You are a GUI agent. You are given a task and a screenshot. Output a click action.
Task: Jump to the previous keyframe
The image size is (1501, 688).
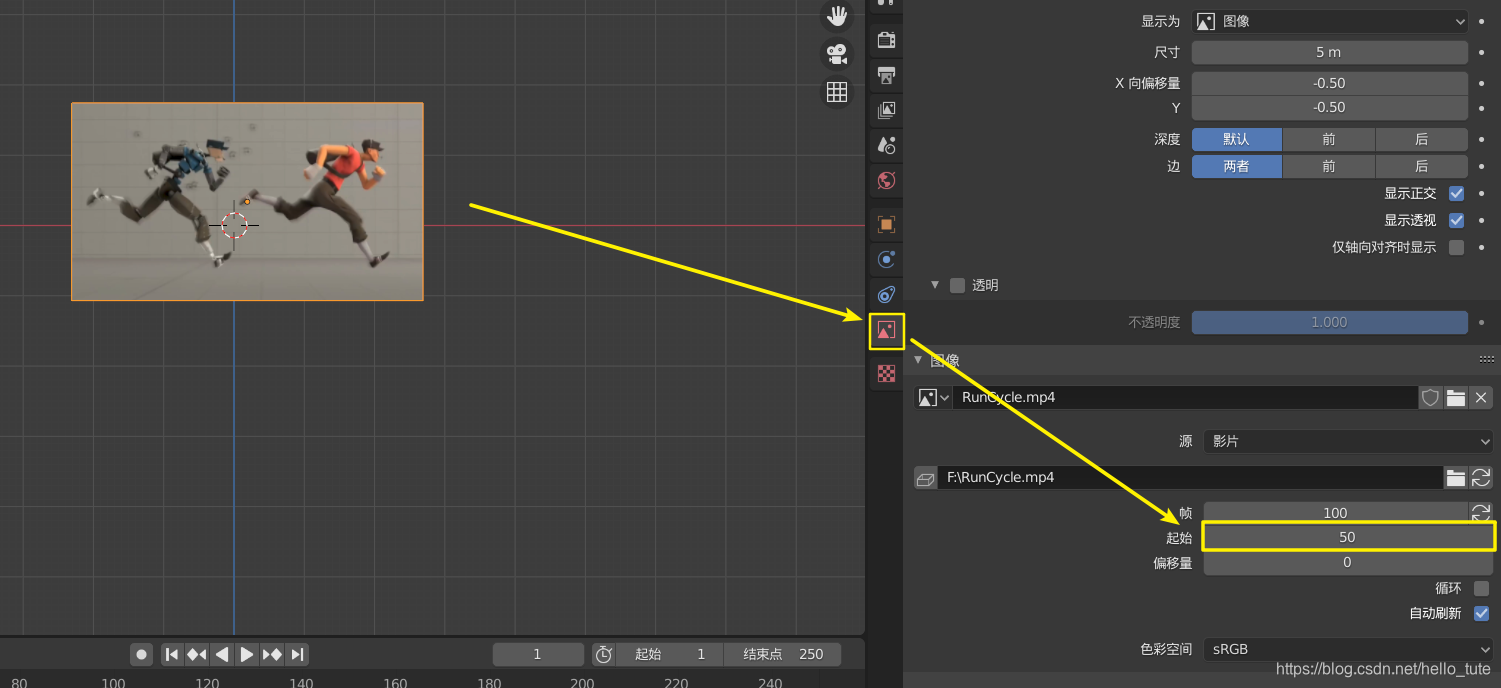(197, 654)
